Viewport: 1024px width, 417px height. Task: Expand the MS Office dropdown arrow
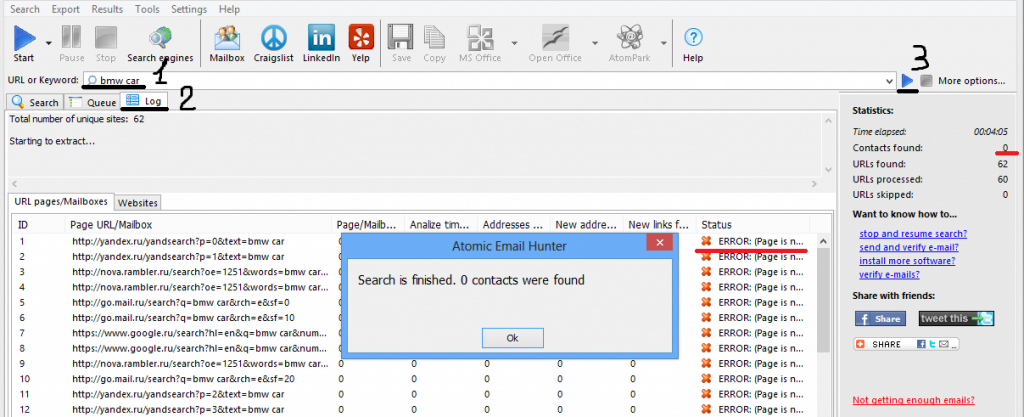click(x=514, y=43)
